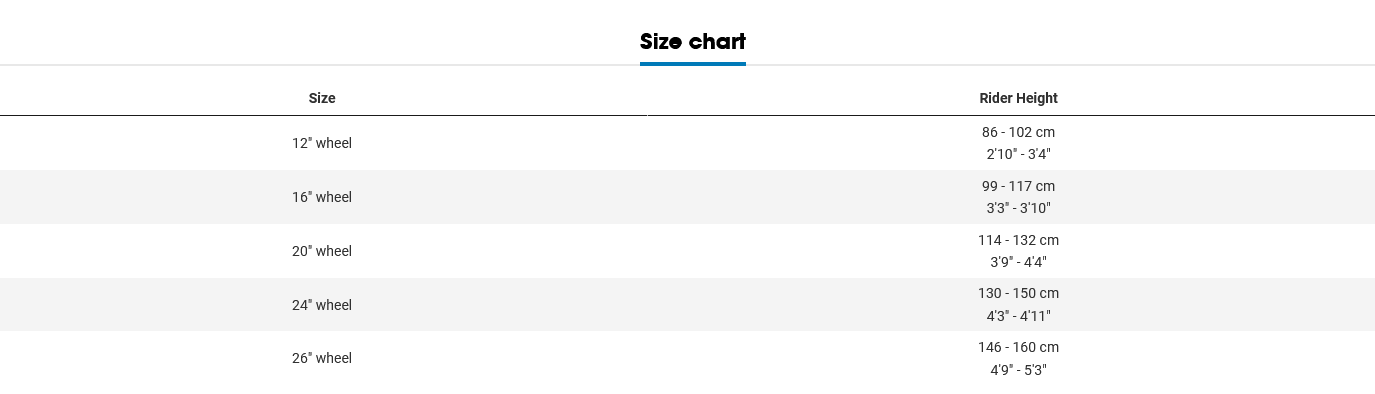Click the 4'3" - 4'11" height value
Screen dimensions: 1375x394
click(x=1018, y=316)
